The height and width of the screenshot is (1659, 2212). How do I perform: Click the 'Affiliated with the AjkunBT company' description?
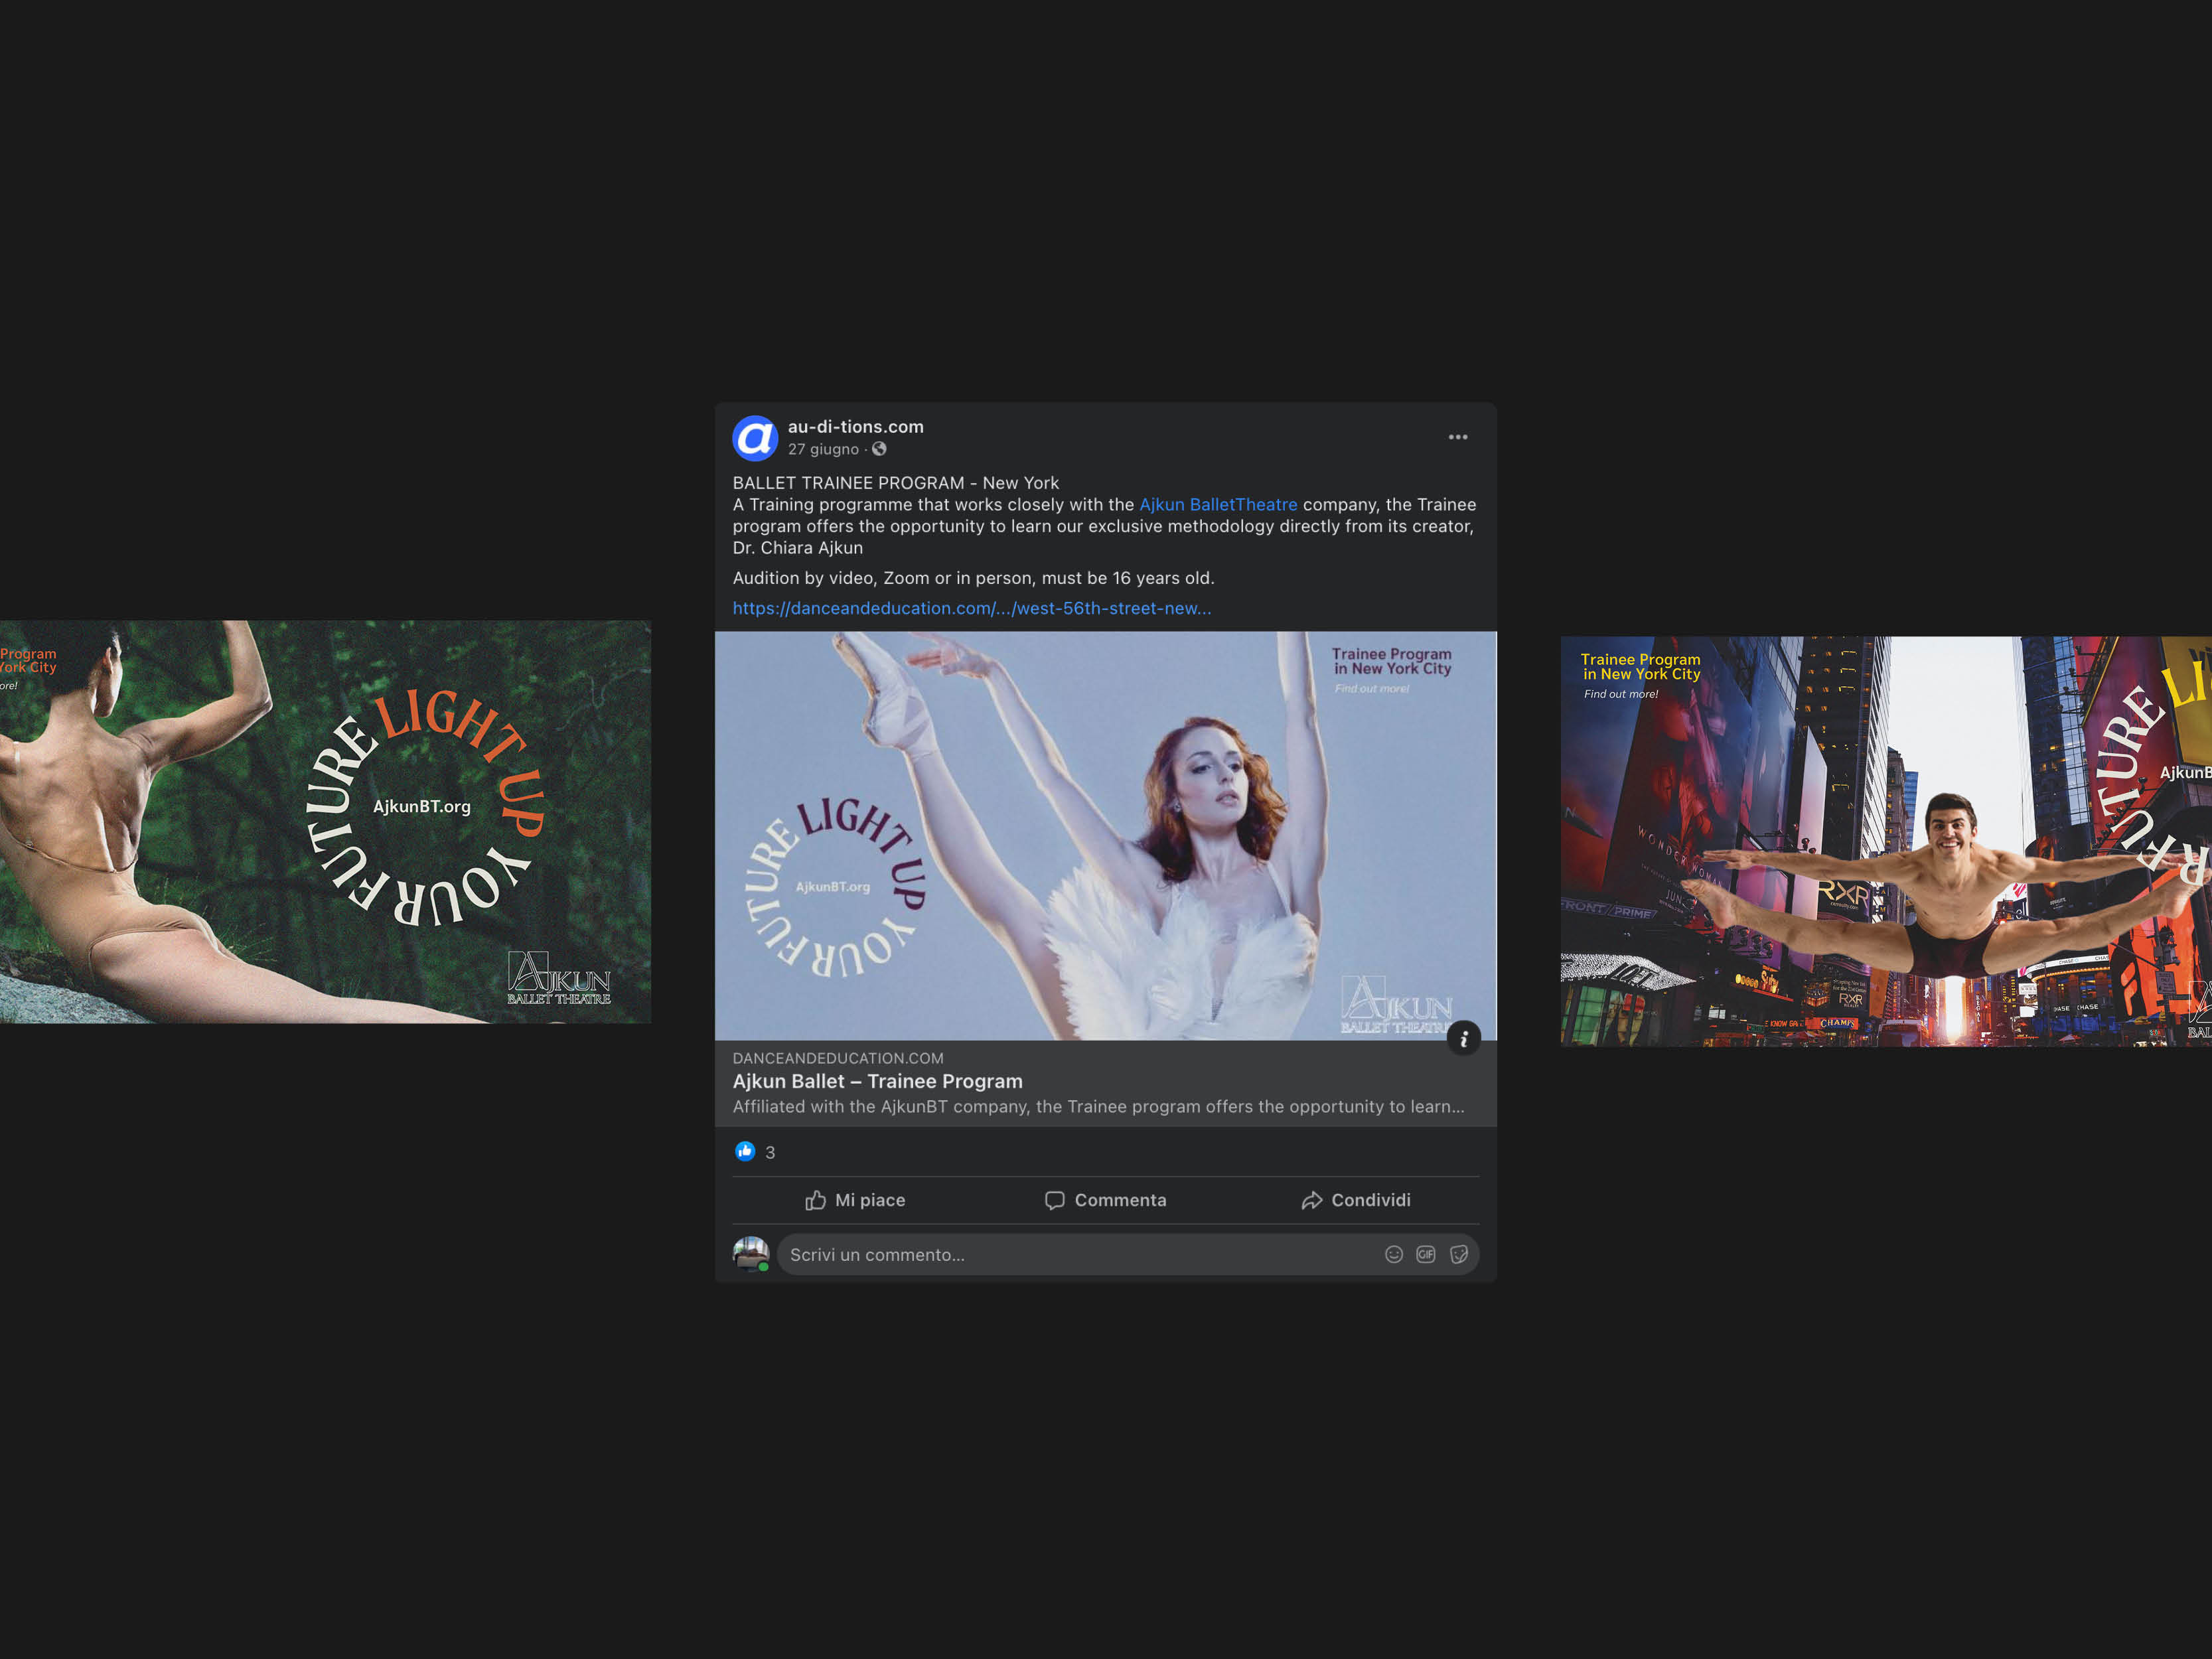coord(1098,1106)
